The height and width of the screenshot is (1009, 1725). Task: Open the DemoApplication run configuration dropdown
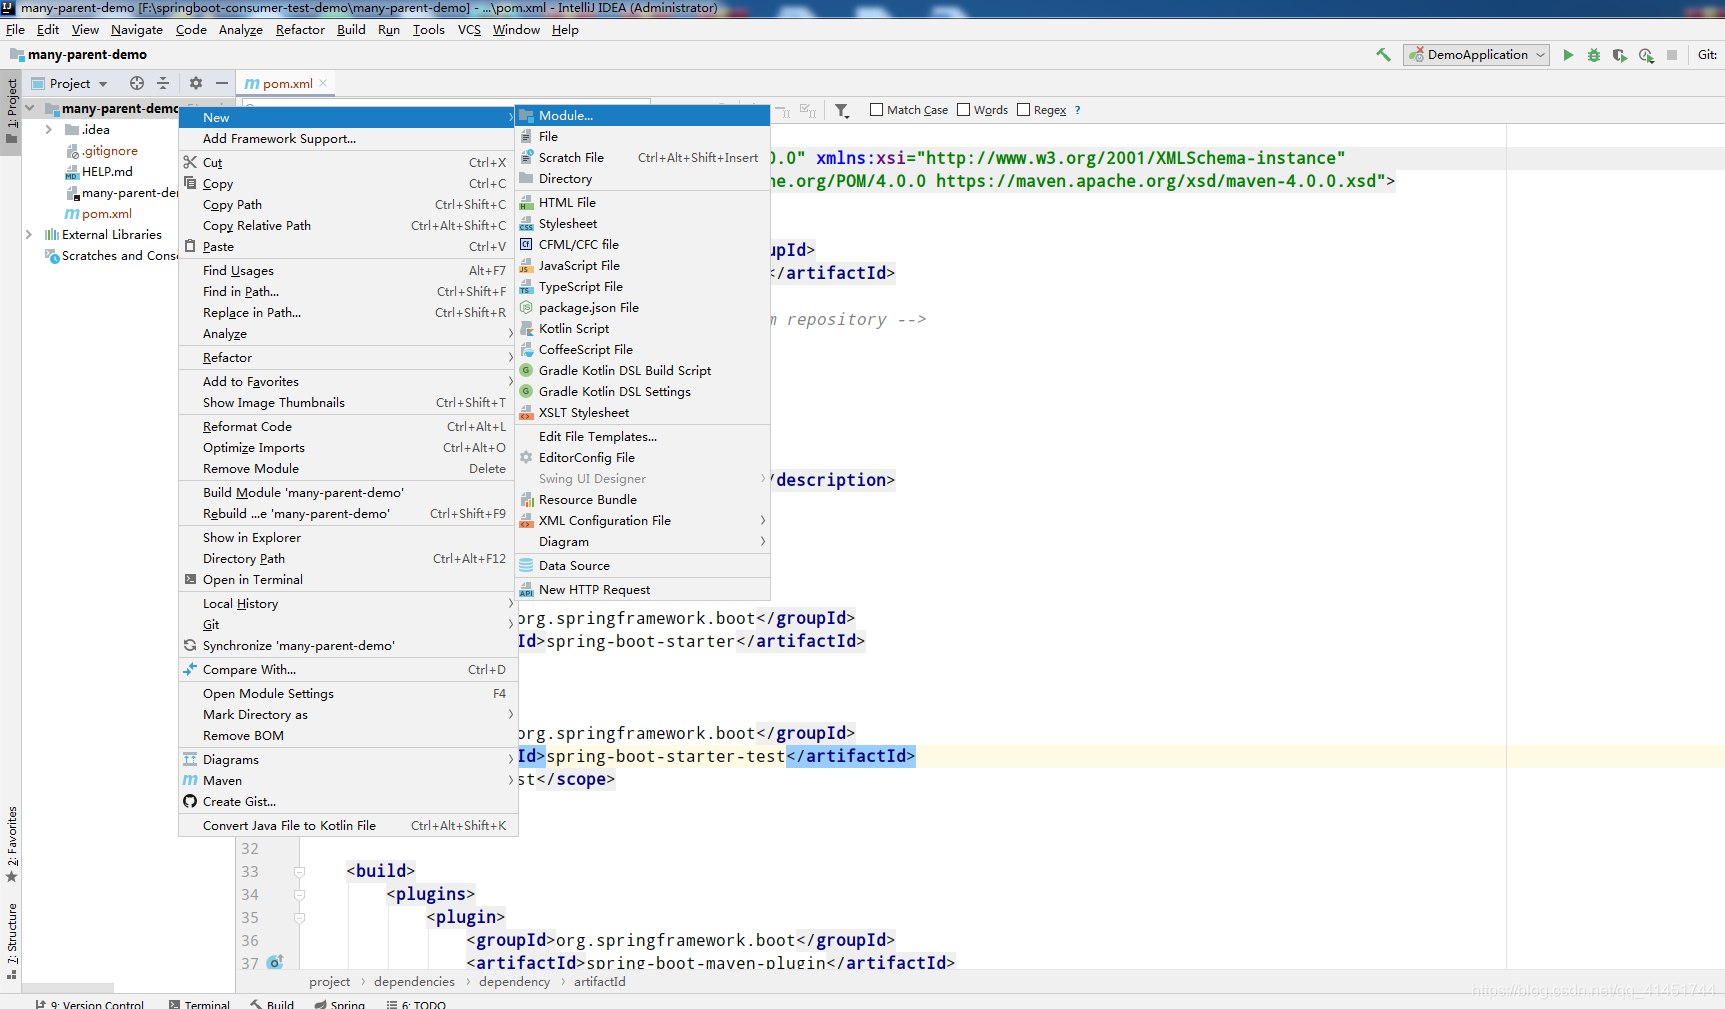coord(1476,55)
